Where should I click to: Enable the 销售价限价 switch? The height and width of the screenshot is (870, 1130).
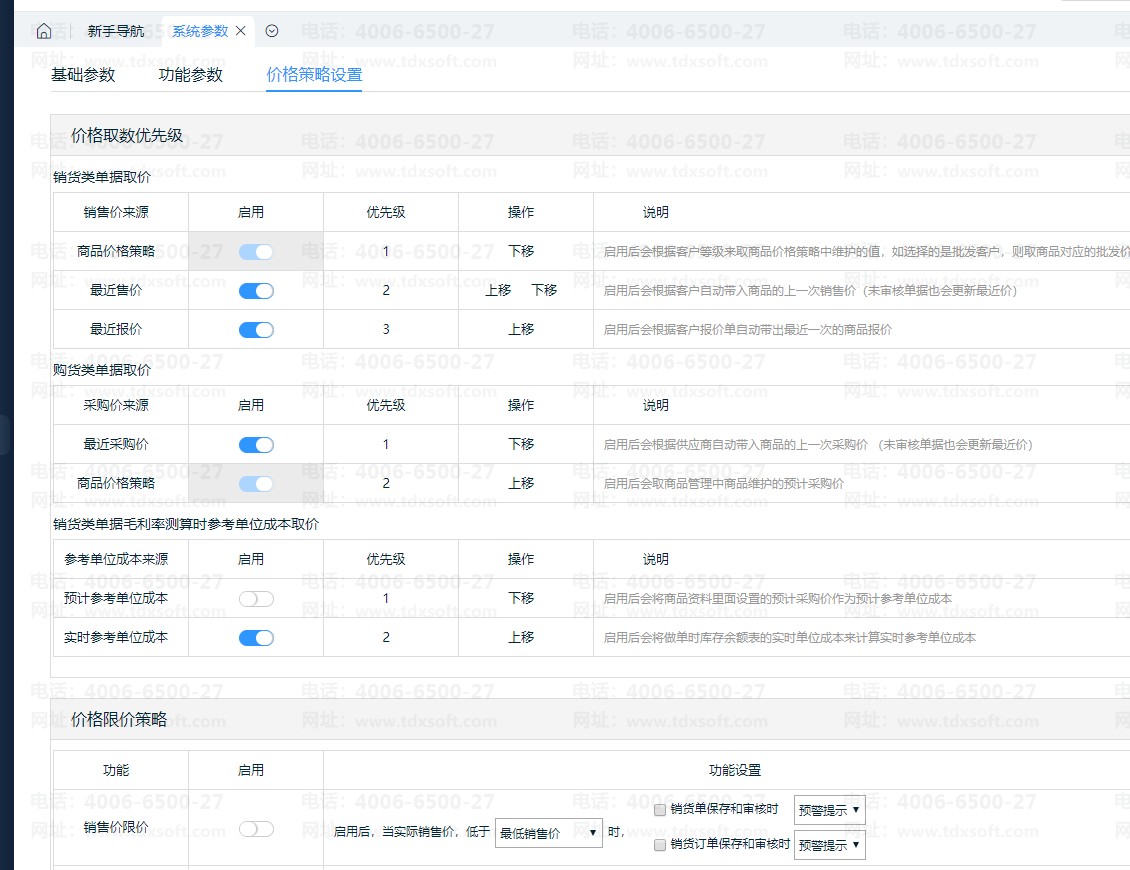[256, 829]
